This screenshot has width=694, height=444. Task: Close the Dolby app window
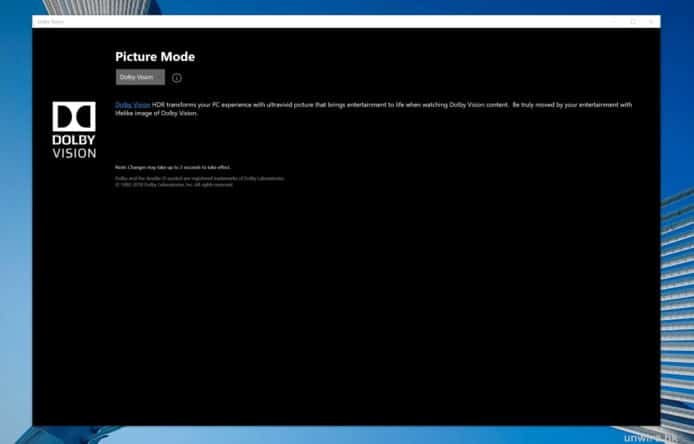651,21
